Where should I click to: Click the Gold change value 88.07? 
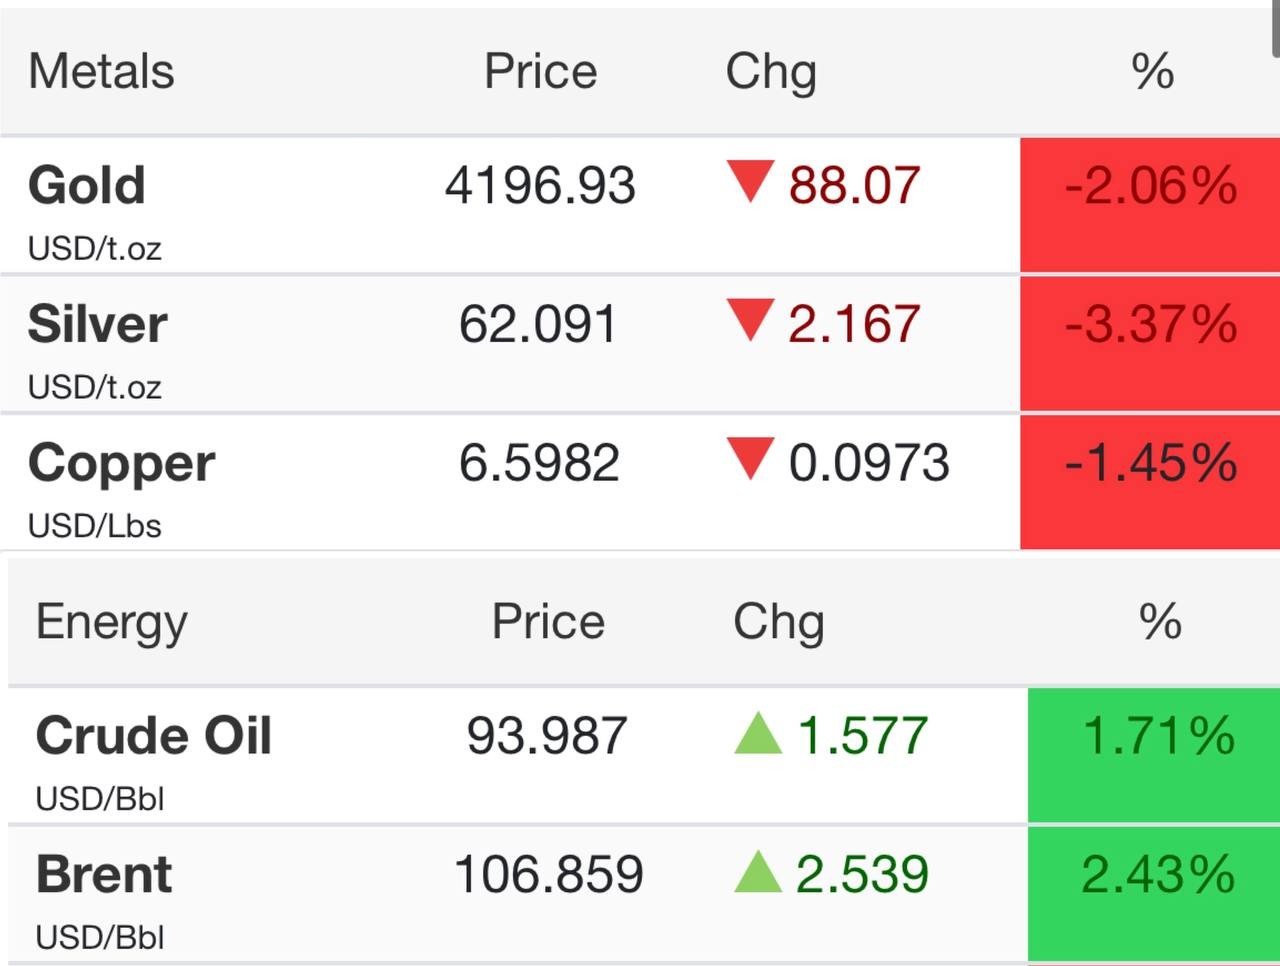click(854, 186)
